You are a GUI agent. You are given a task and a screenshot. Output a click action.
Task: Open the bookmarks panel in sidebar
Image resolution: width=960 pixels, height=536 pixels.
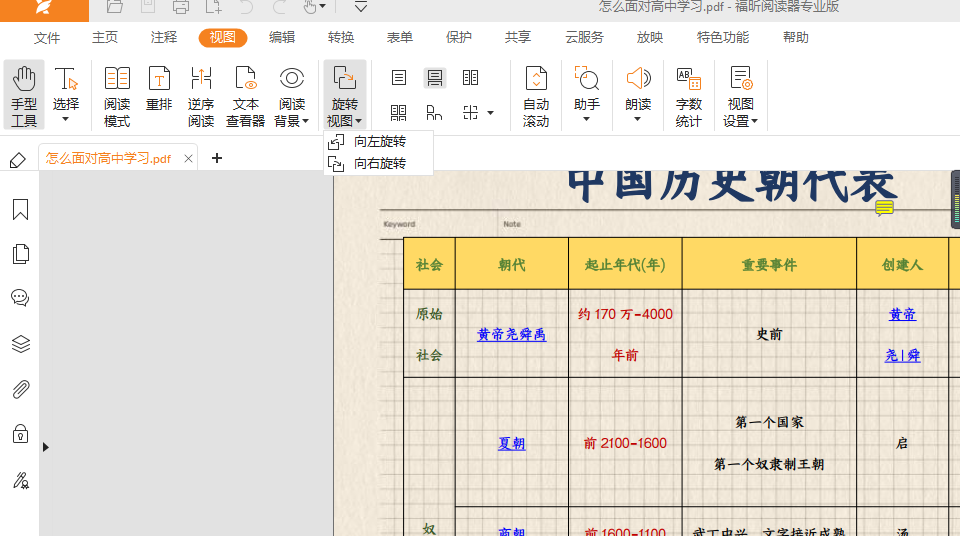point(20,210)
